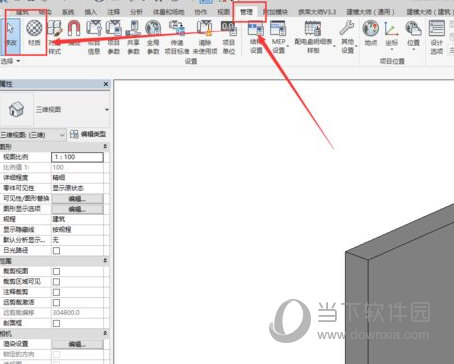Click 编辑 button for 渲染设置
Viewport: 454px width, 364px height.
(77, 344)
